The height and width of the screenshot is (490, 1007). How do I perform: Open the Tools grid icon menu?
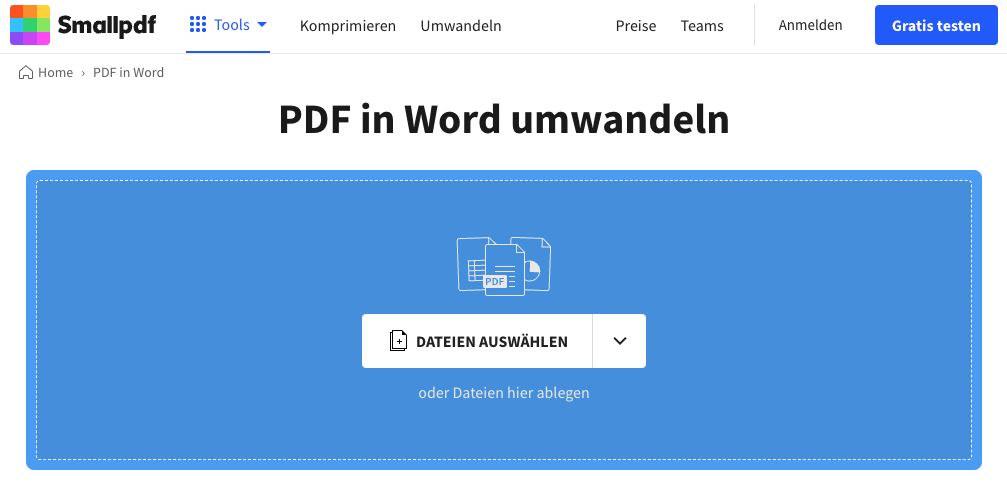point(198,25)
